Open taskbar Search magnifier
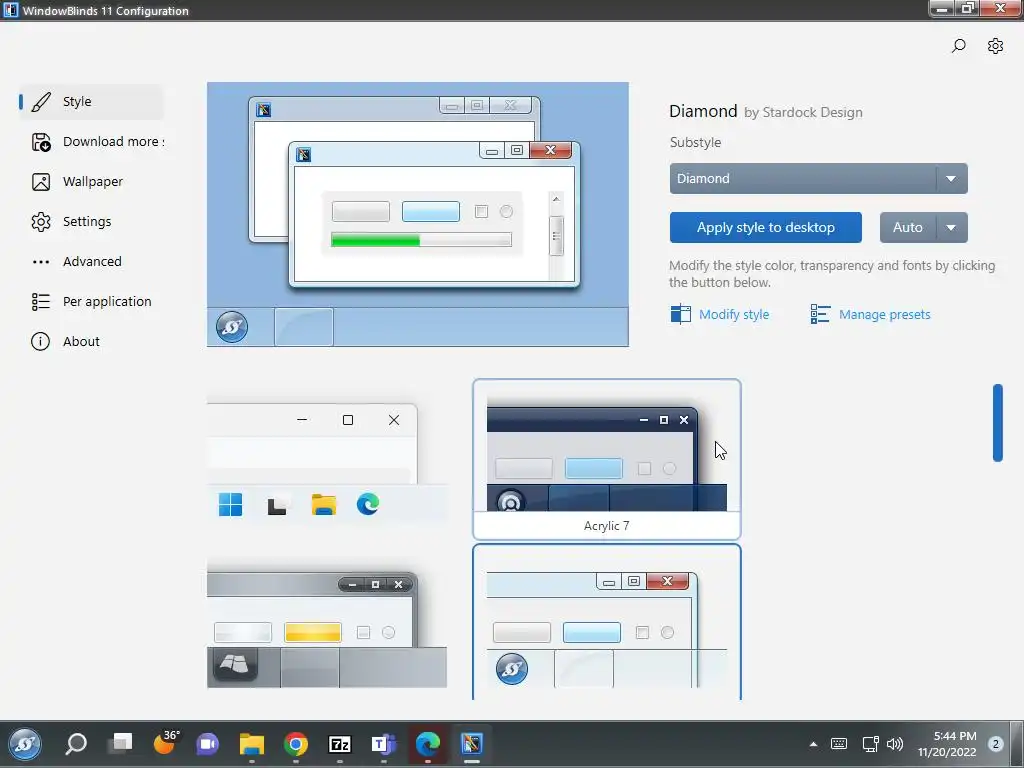This screenshot has width=1024, height=768. pyautogui.click(x=76, y=744)
